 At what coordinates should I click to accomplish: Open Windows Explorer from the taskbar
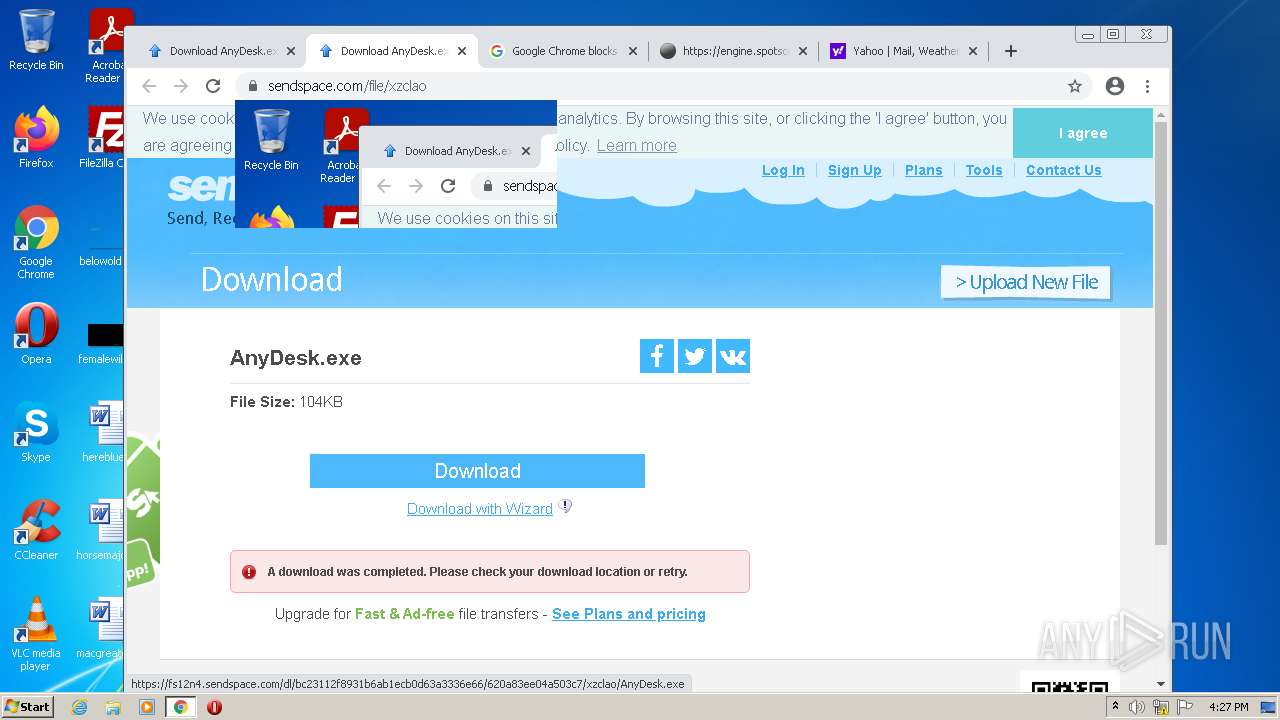pyautogui.click(x=113, y=707)
